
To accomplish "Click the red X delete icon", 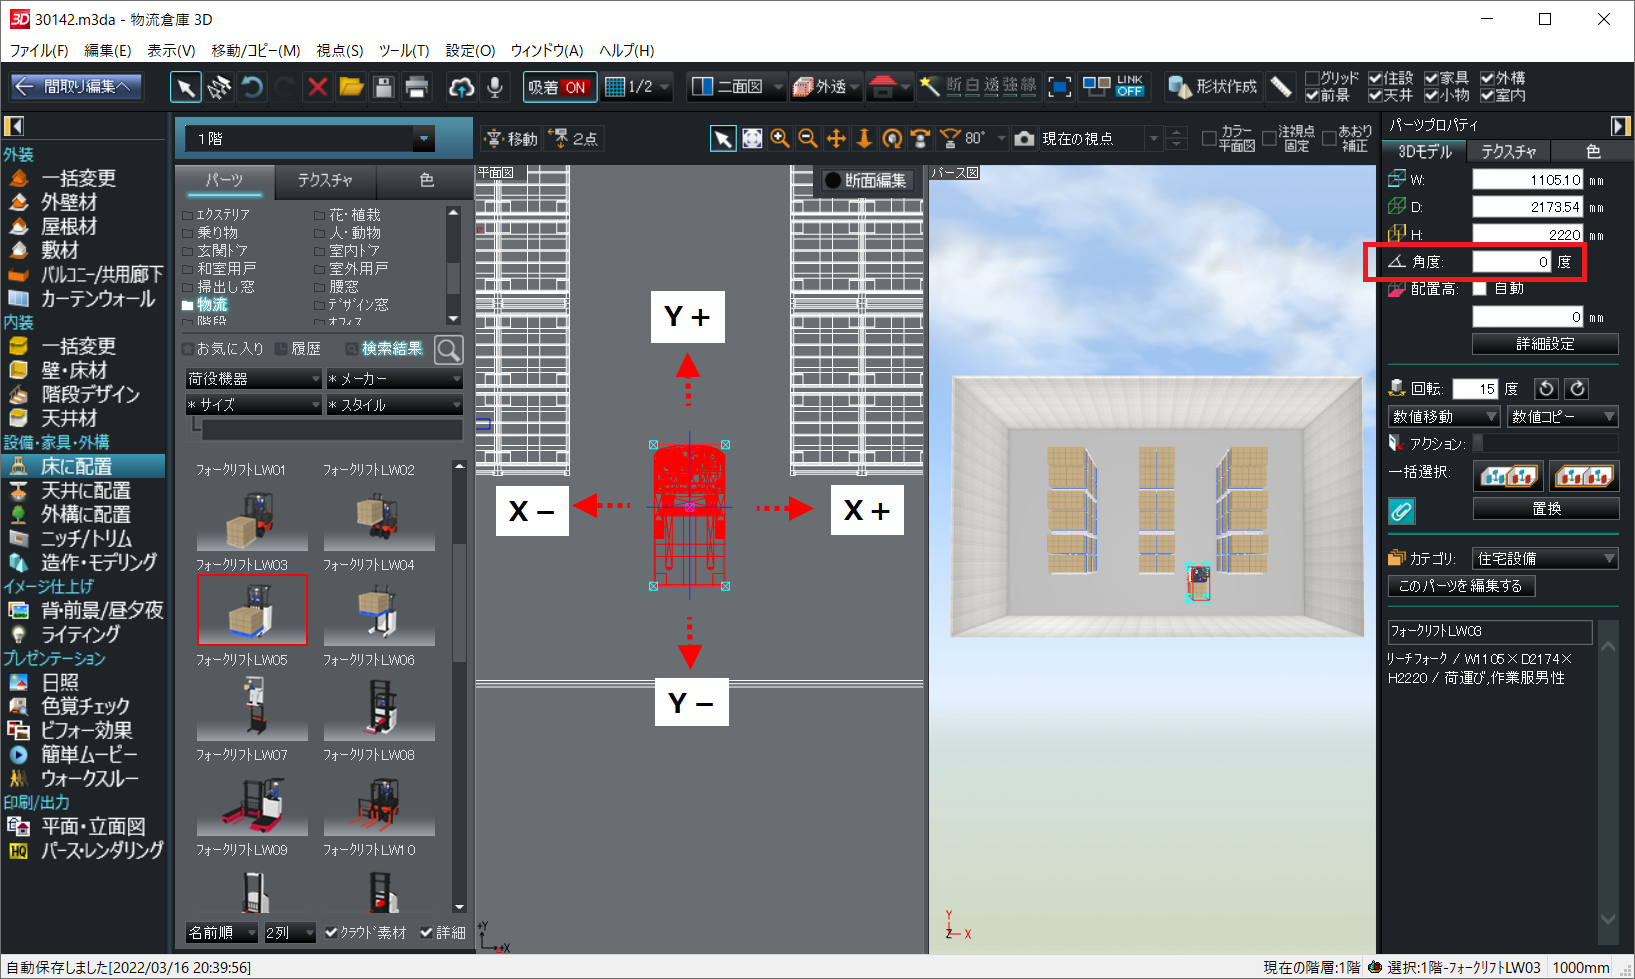I will (317, 88).
